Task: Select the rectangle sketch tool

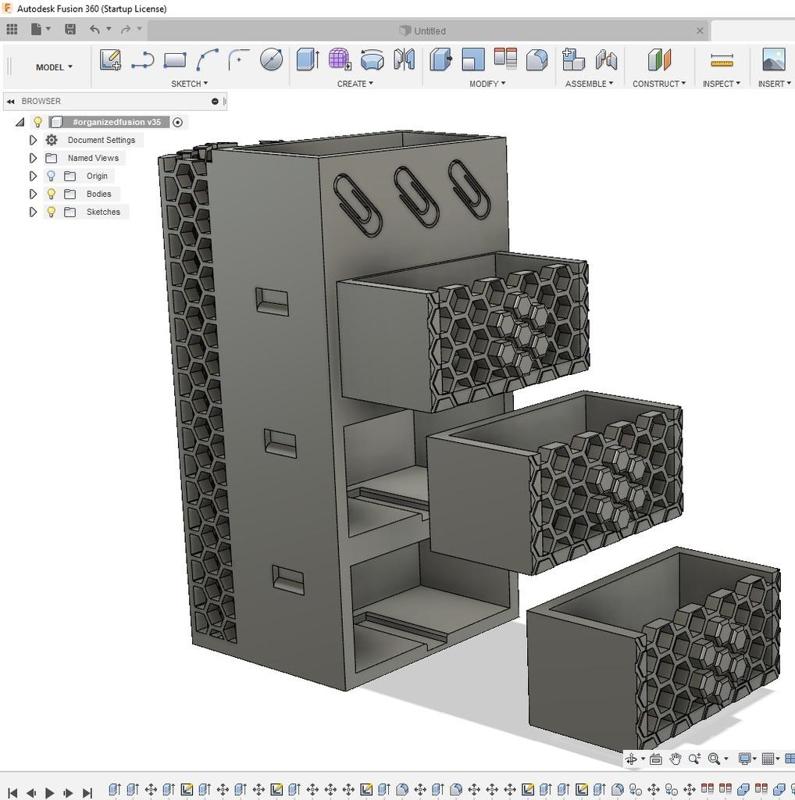Action: [x=175, y=60]
